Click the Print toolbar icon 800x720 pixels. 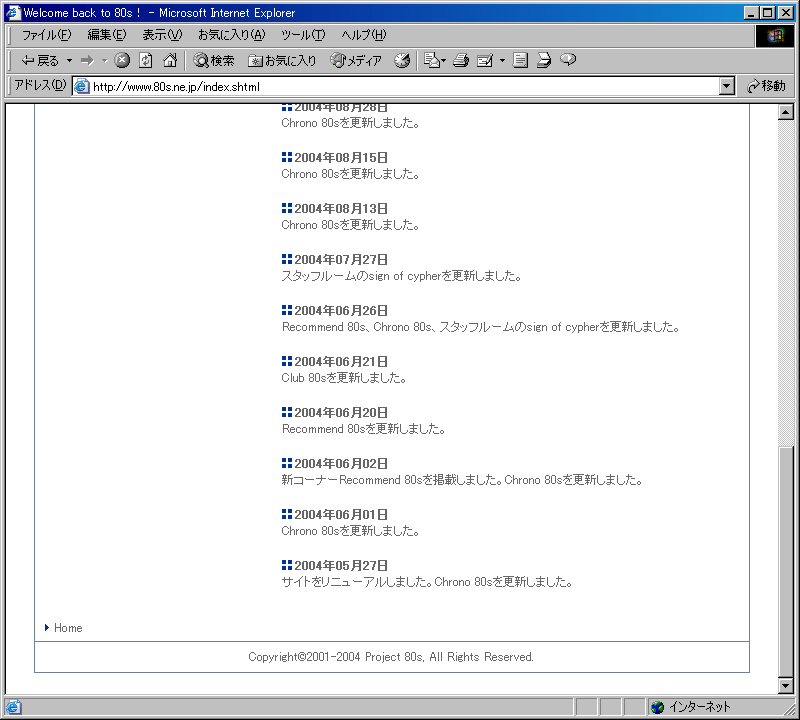pos(461,61)
